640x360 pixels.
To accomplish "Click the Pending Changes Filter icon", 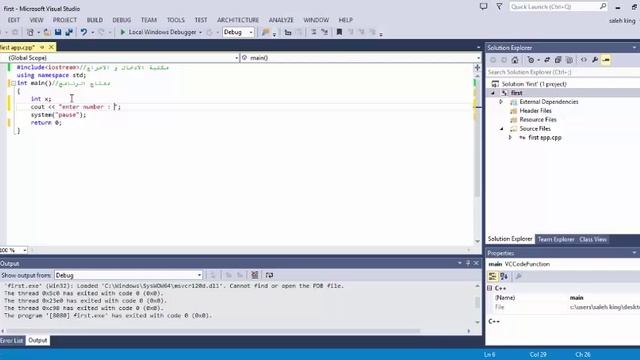I will tap(531, 60).
